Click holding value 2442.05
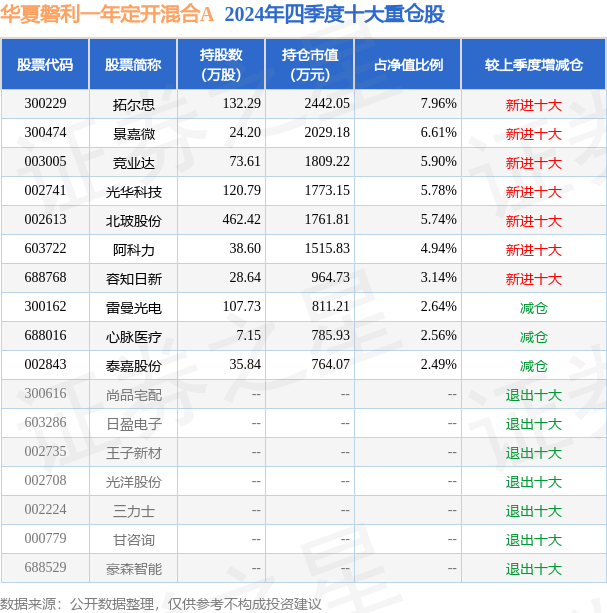 (327, 104)
